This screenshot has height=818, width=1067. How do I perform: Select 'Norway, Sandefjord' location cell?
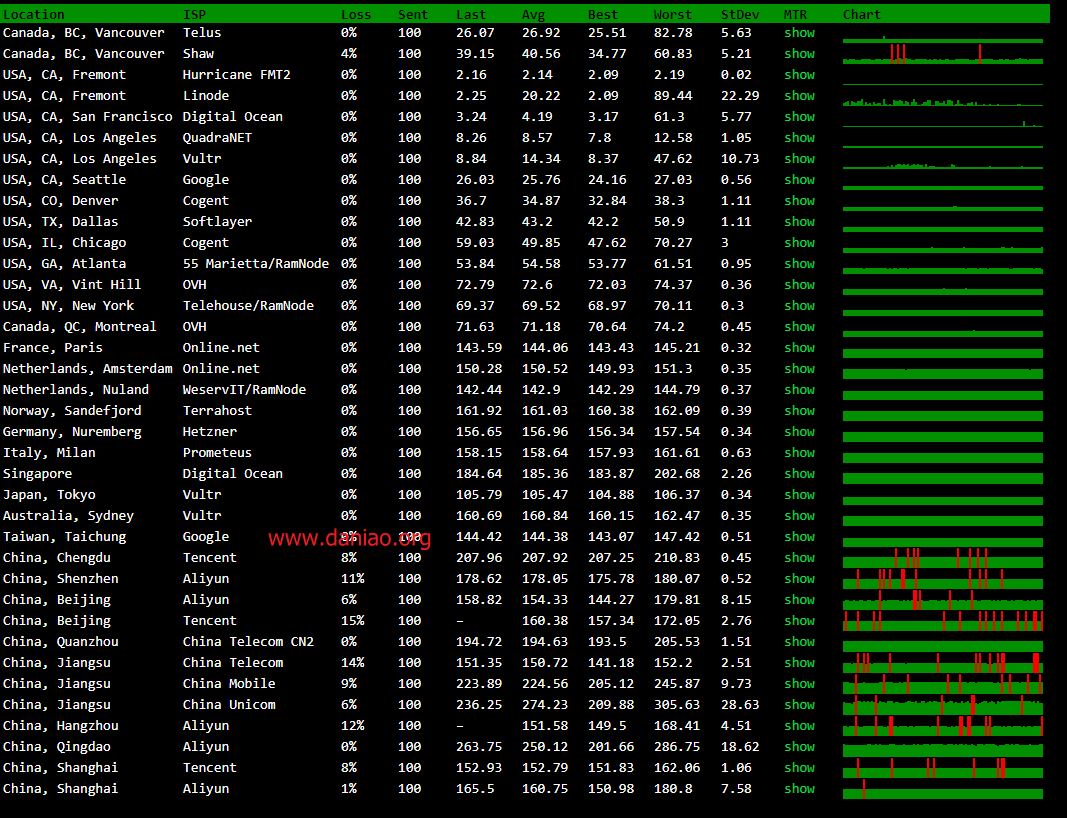point(72,411)
